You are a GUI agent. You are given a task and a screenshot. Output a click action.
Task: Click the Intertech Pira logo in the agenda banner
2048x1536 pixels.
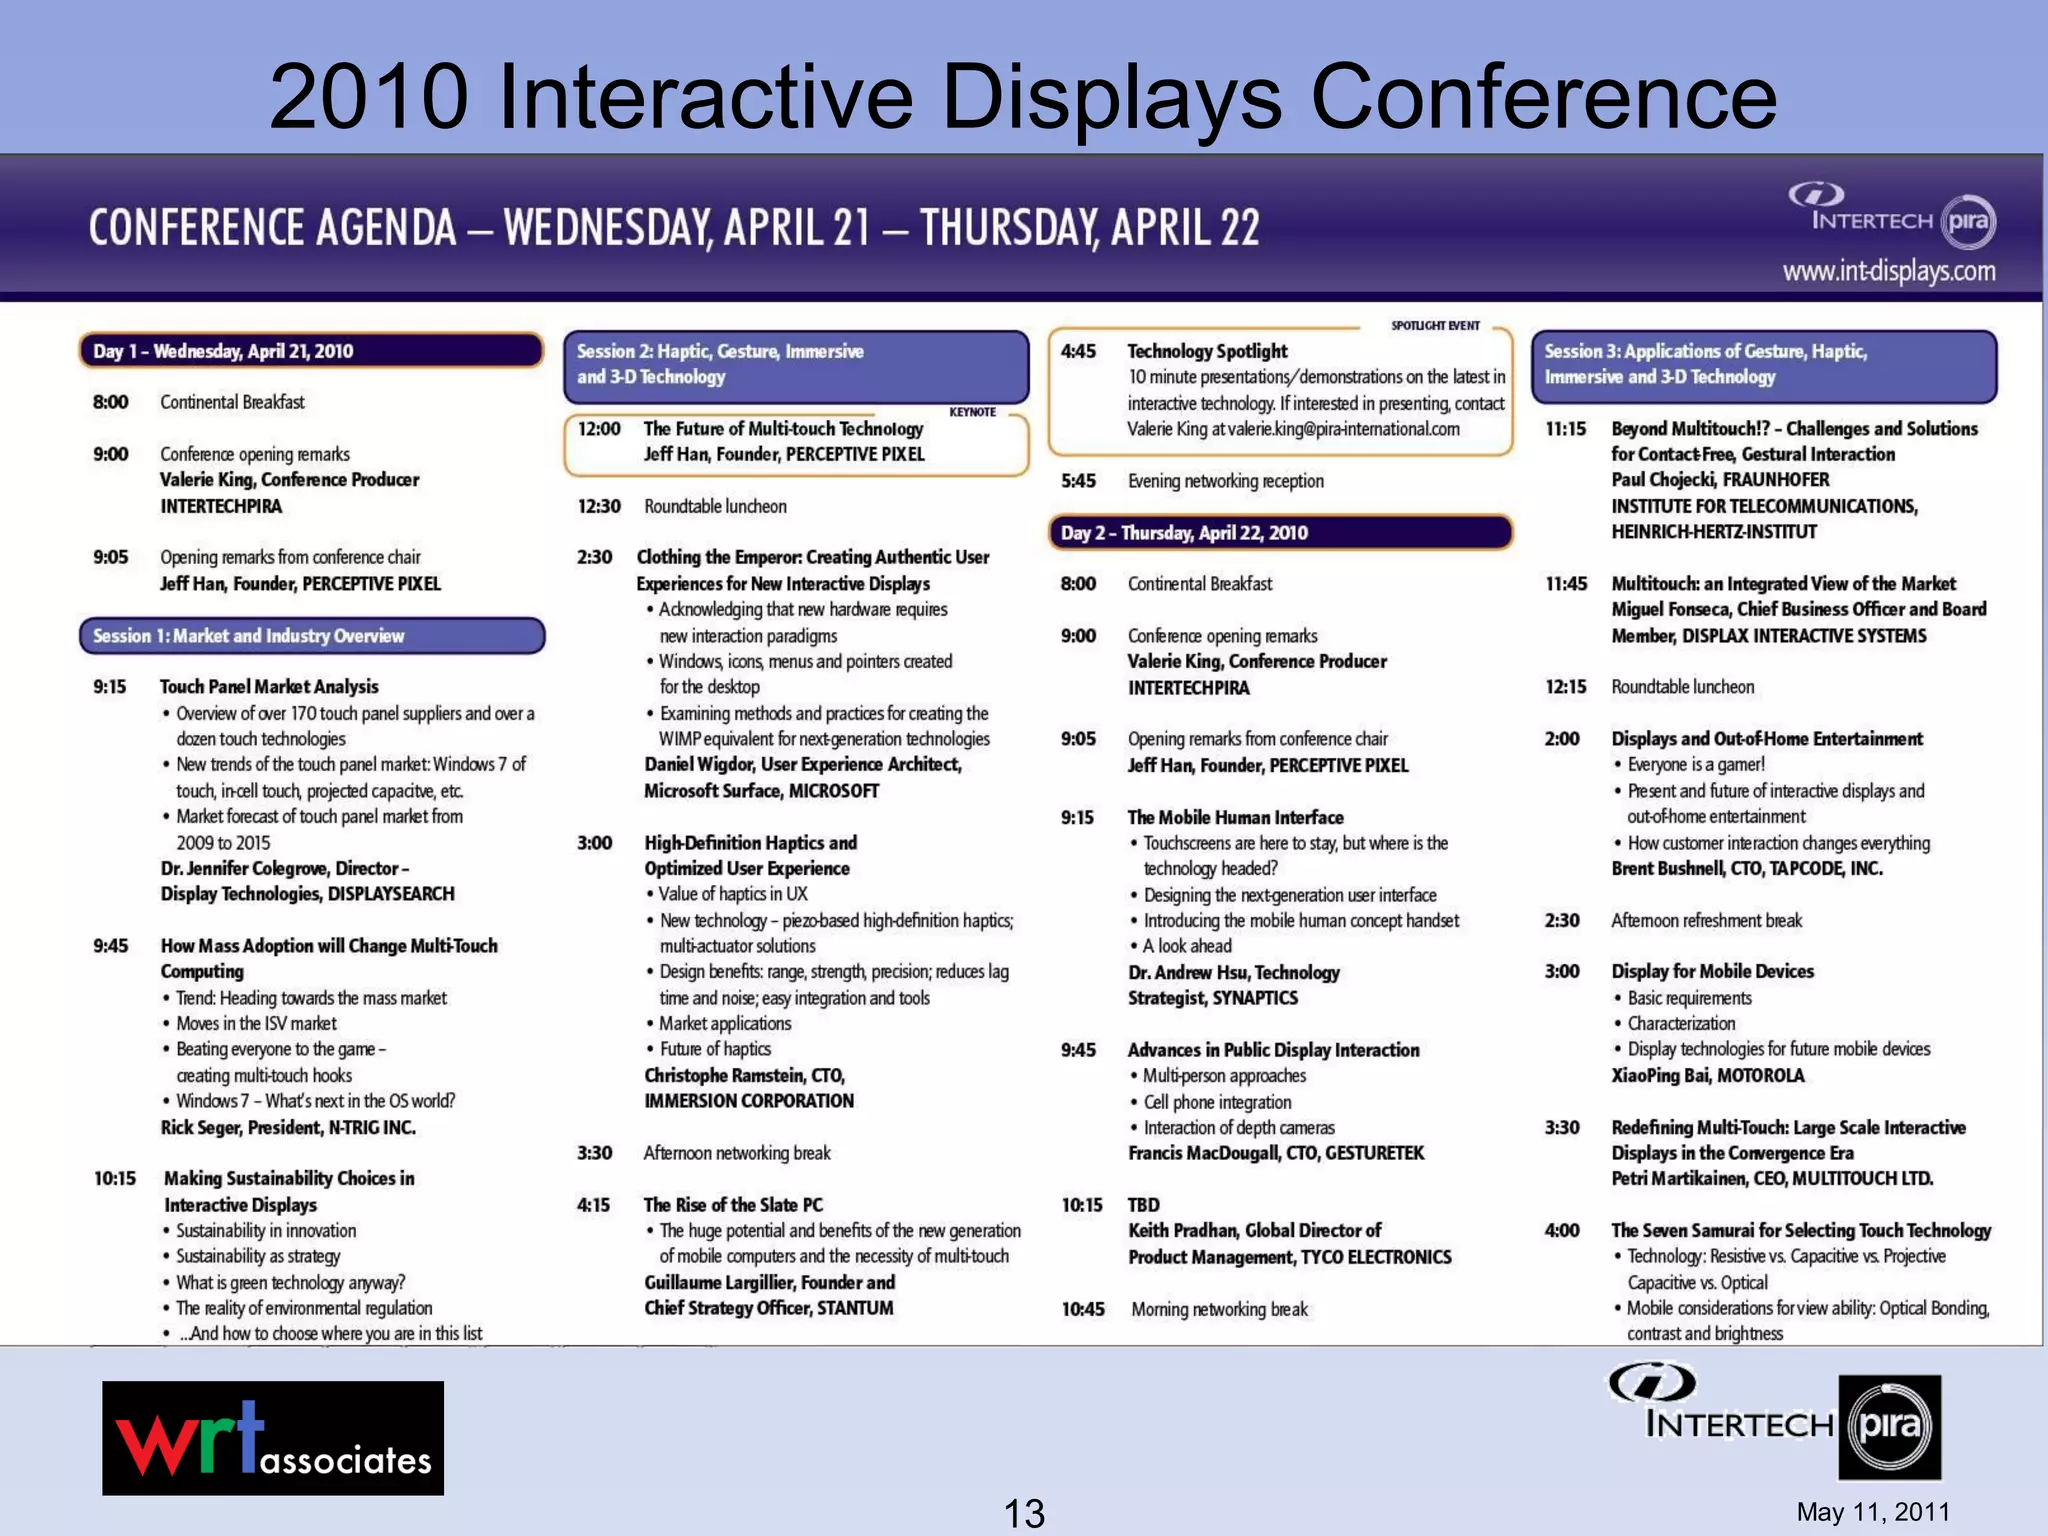pyautogui.click(x=1892, y=217)
